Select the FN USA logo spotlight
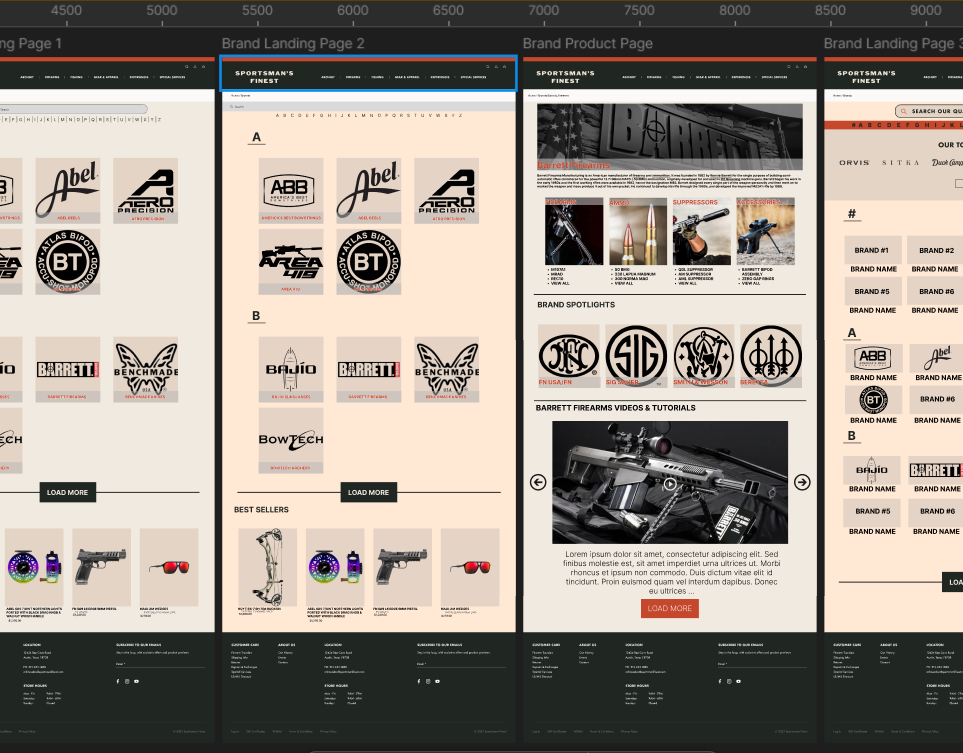The width and height of the screenshot is (963, 753). (569, 356)
